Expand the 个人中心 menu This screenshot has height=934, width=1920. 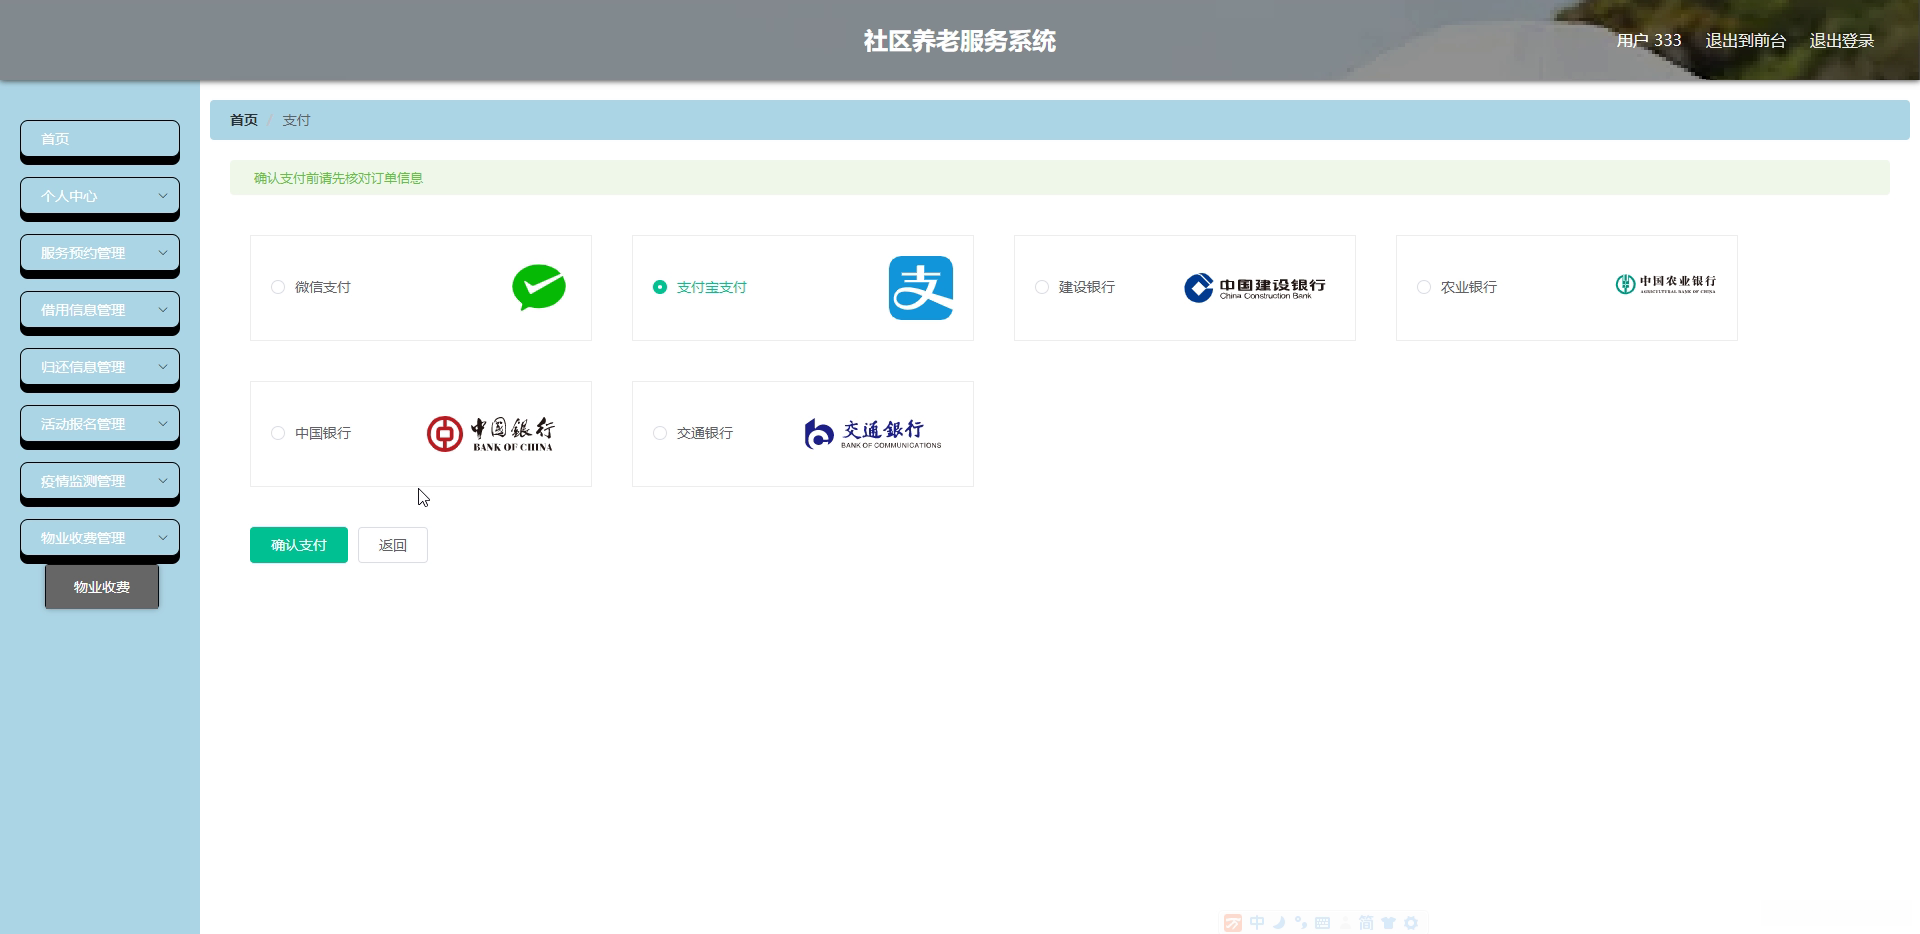(99, 196)
